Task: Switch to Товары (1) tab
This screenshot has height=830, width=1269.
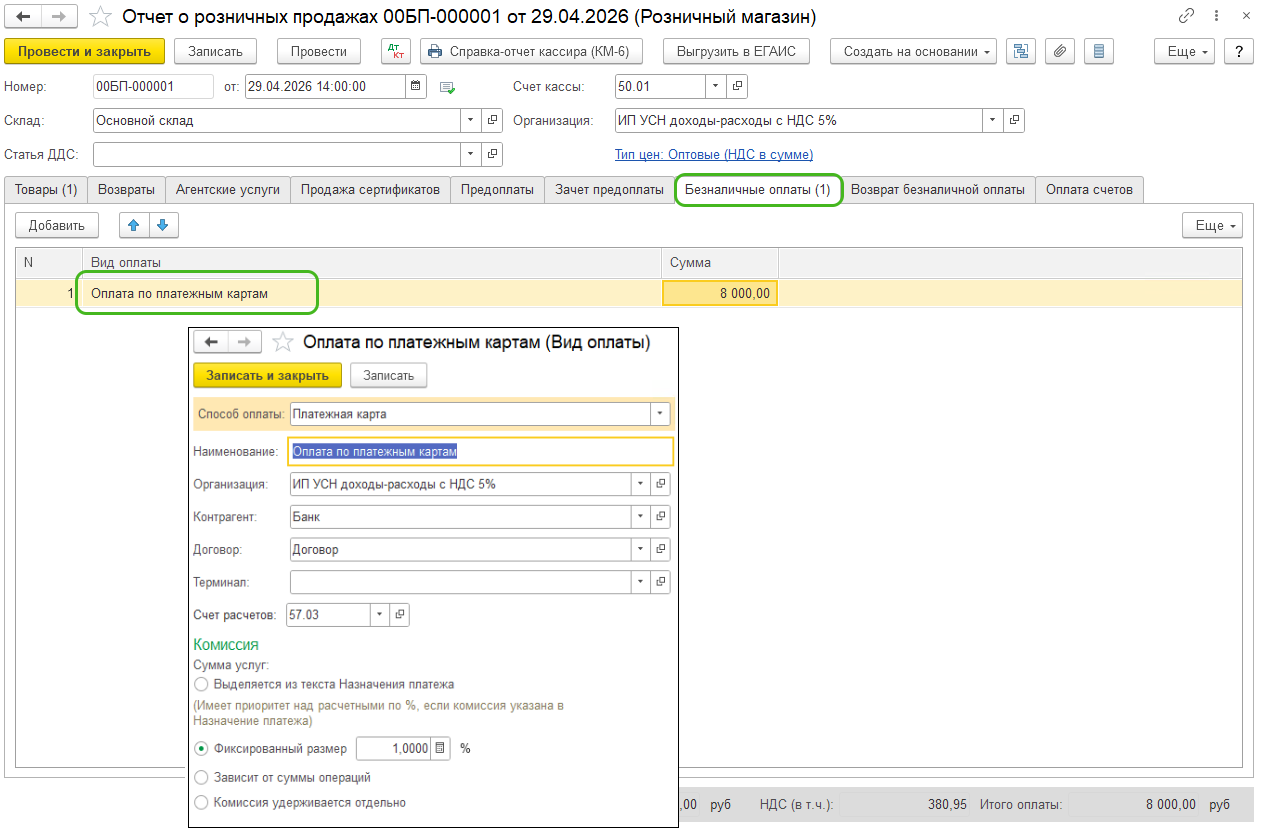Action: (46, 190)
